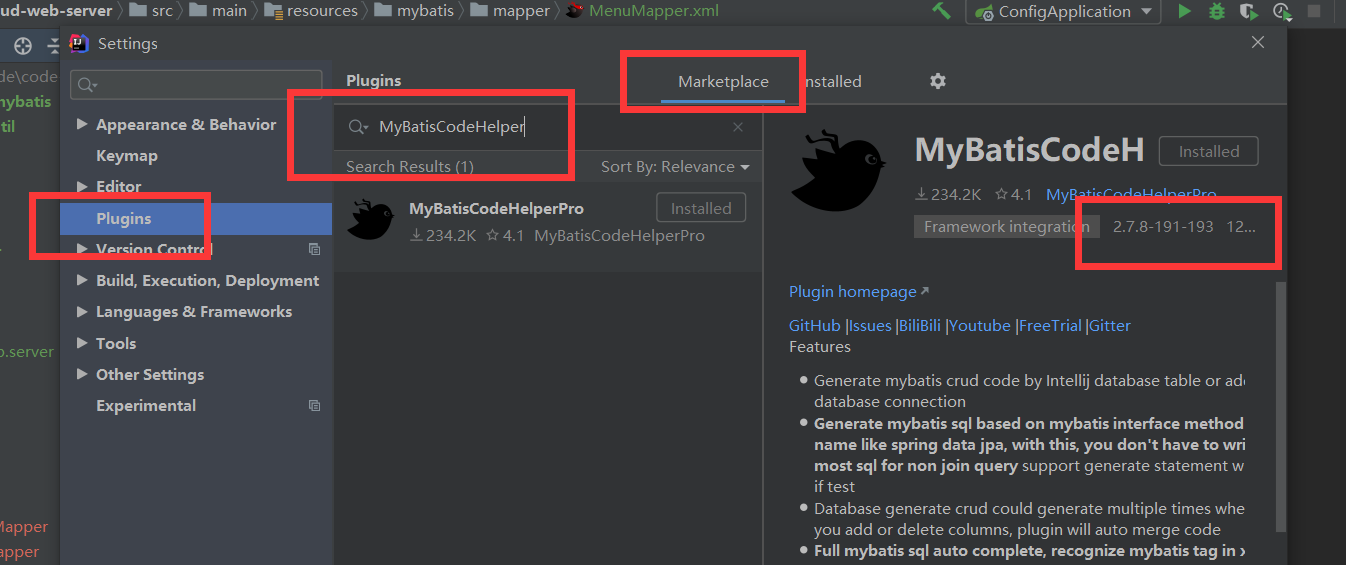Click the grey Stop square icon
Viewport: 1346px width, 565px height.
(1315, 11)
